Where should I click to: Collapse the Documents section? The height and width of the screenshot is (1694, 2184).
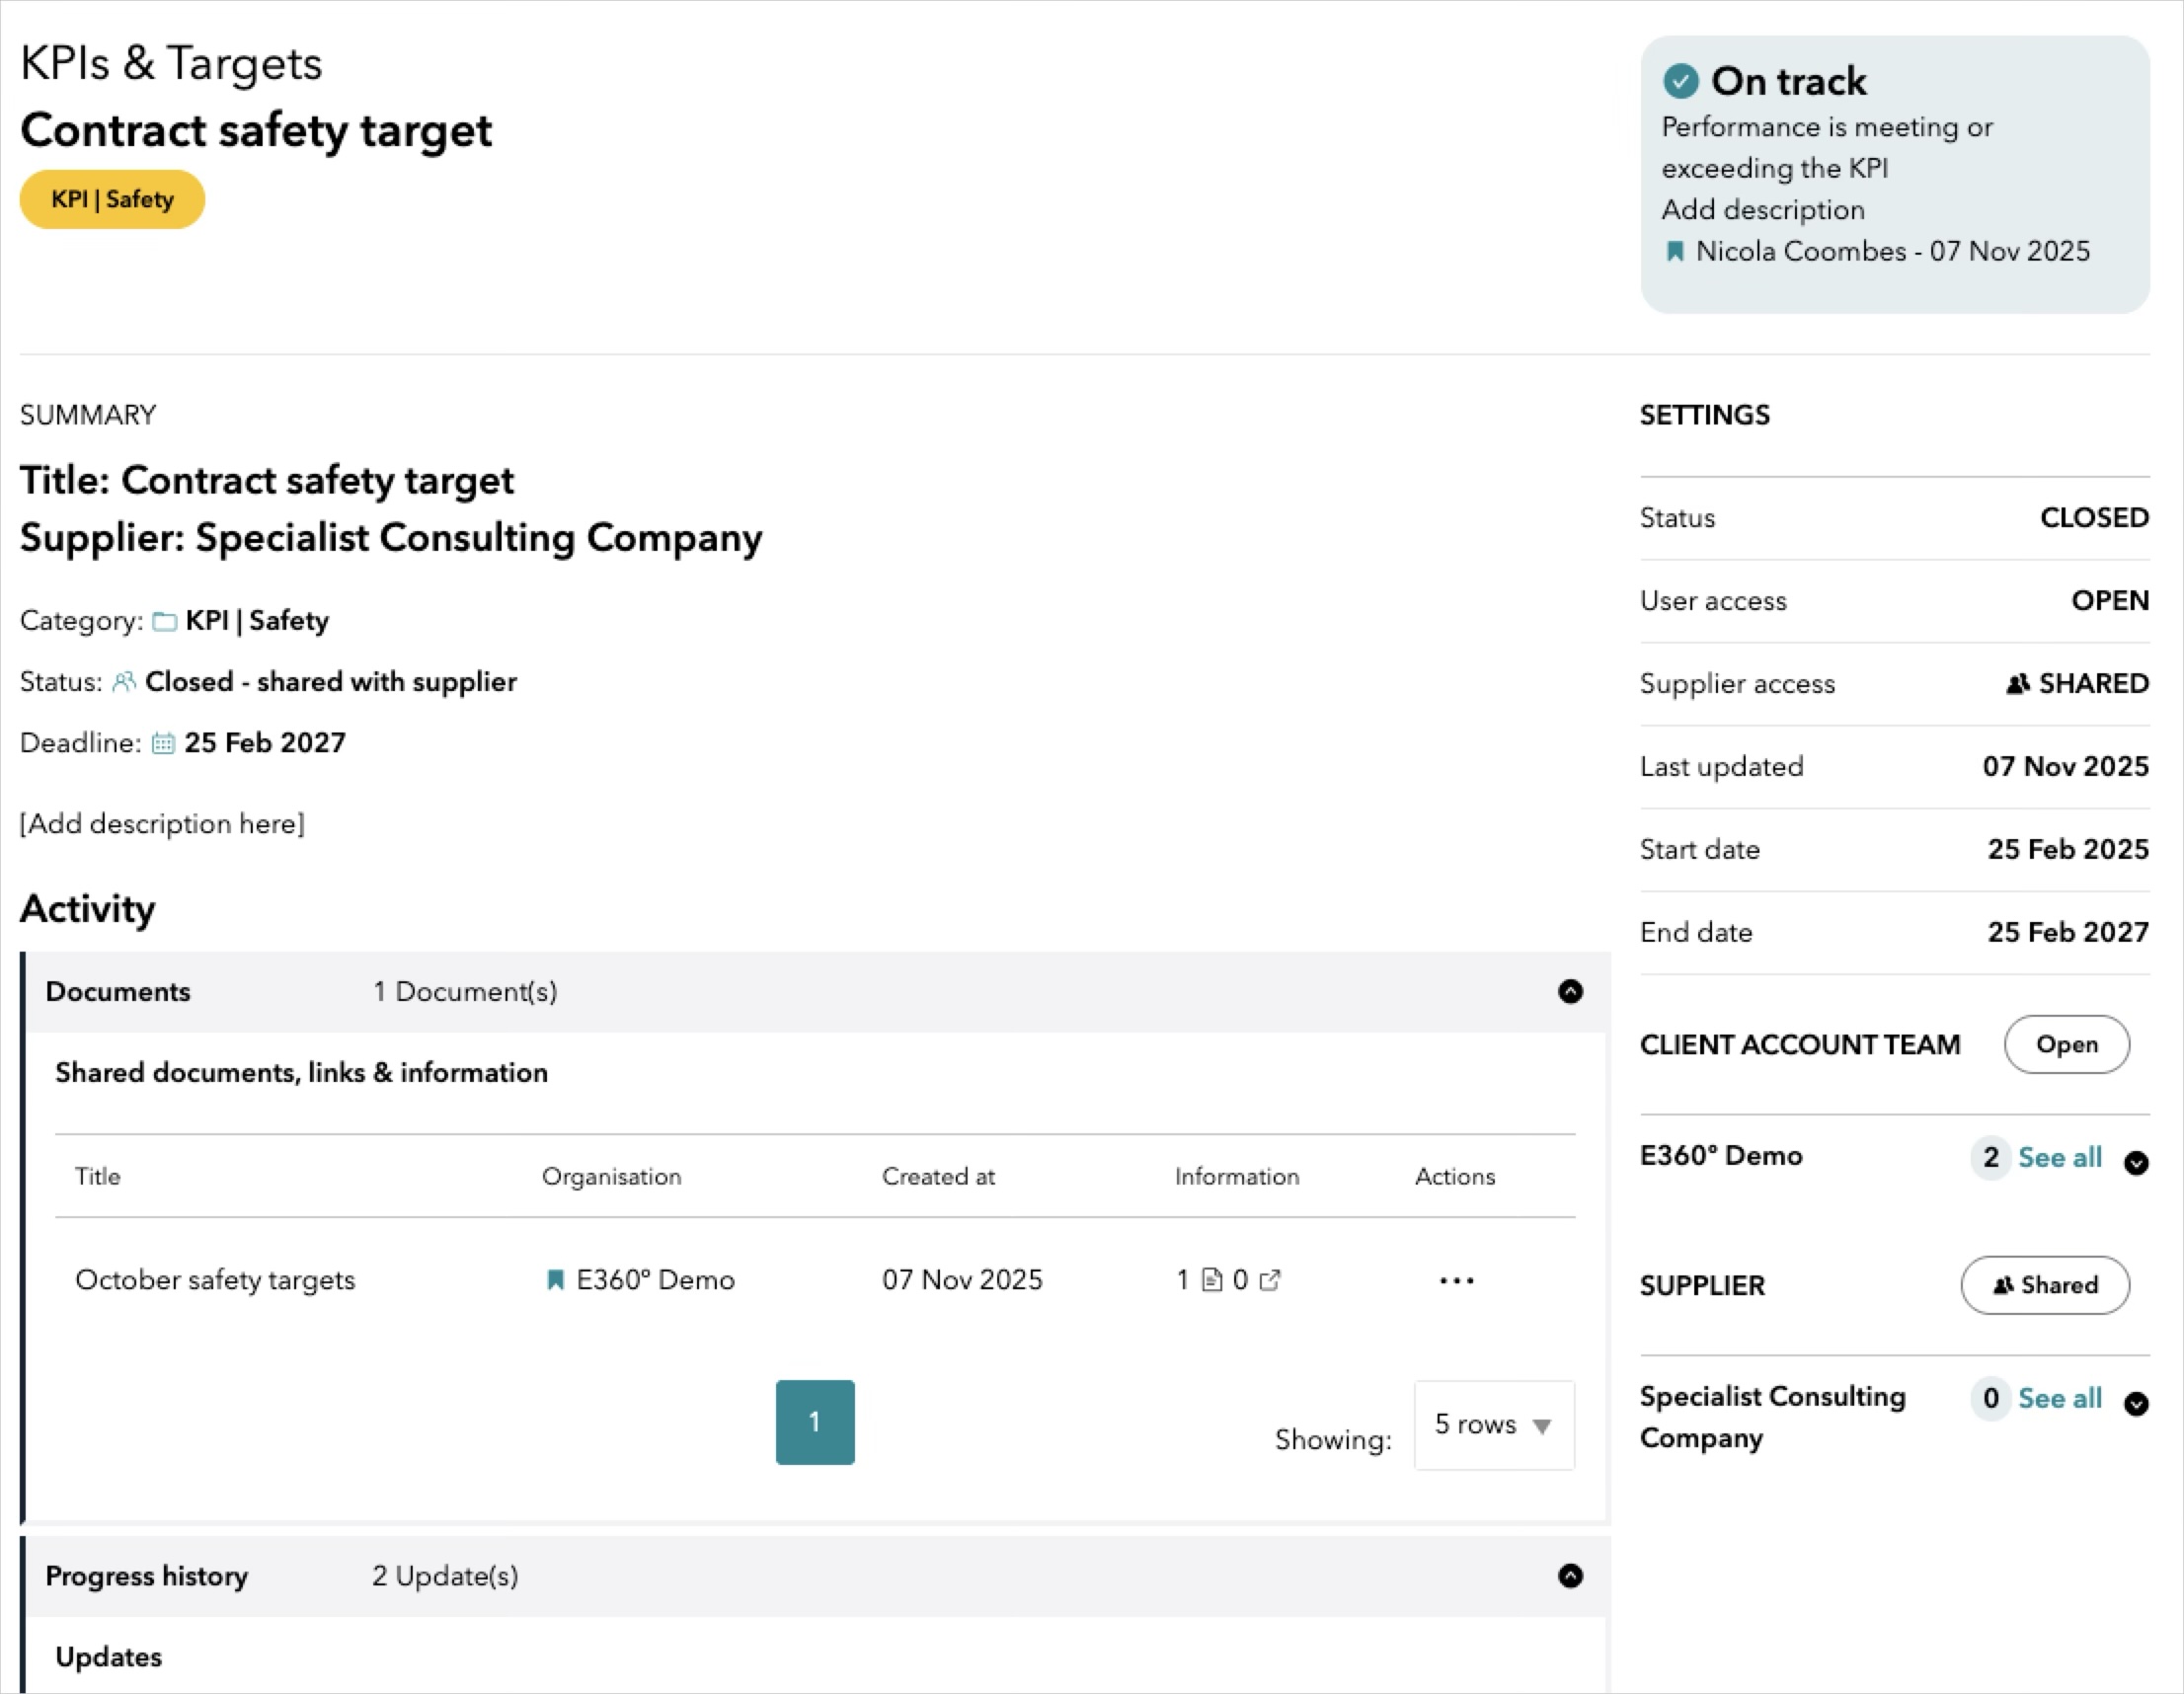(x=1570, y=992)
